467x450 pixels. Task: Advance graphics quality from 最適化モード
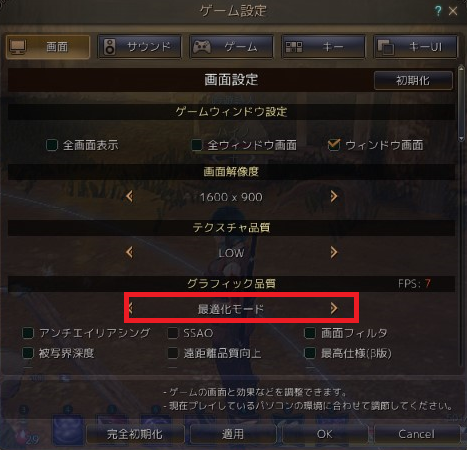tap(334, 308)
